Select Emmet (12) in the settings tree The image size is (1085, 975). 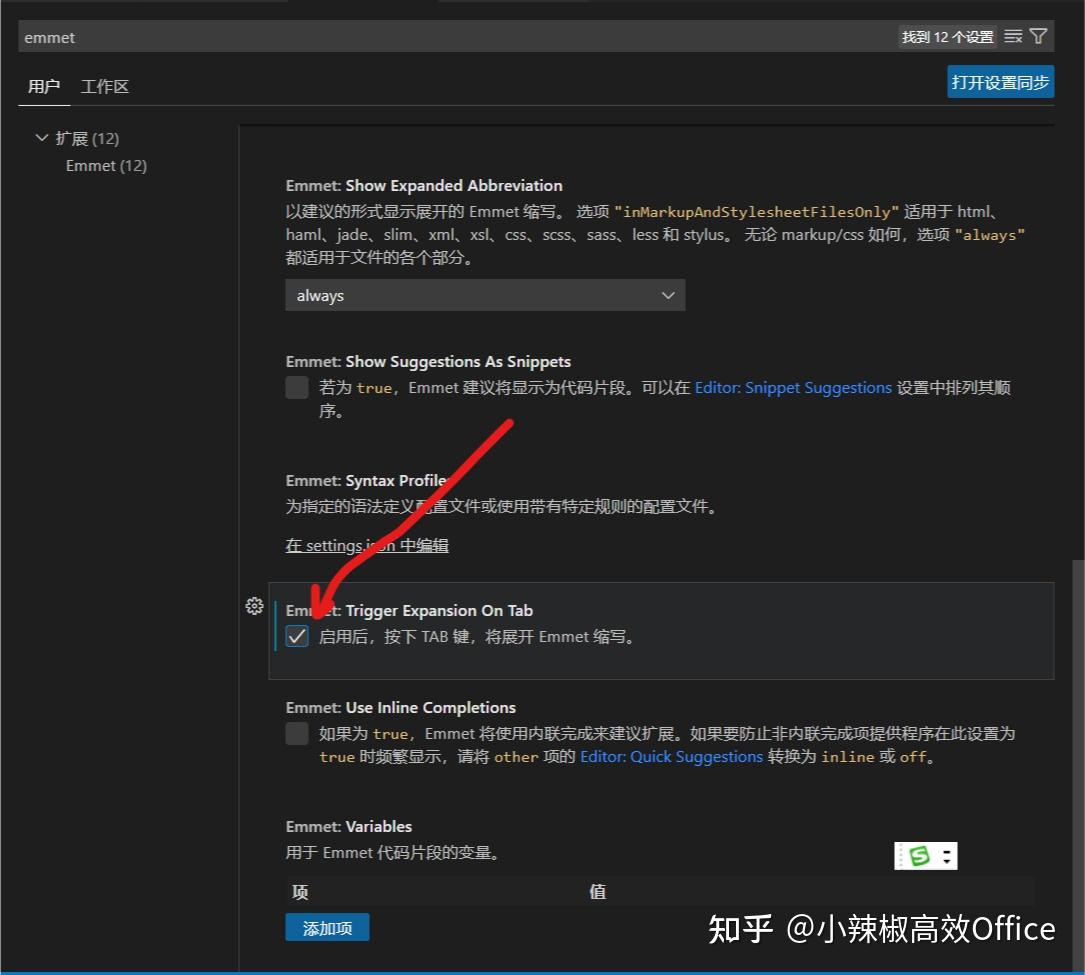tap(105, 165)
